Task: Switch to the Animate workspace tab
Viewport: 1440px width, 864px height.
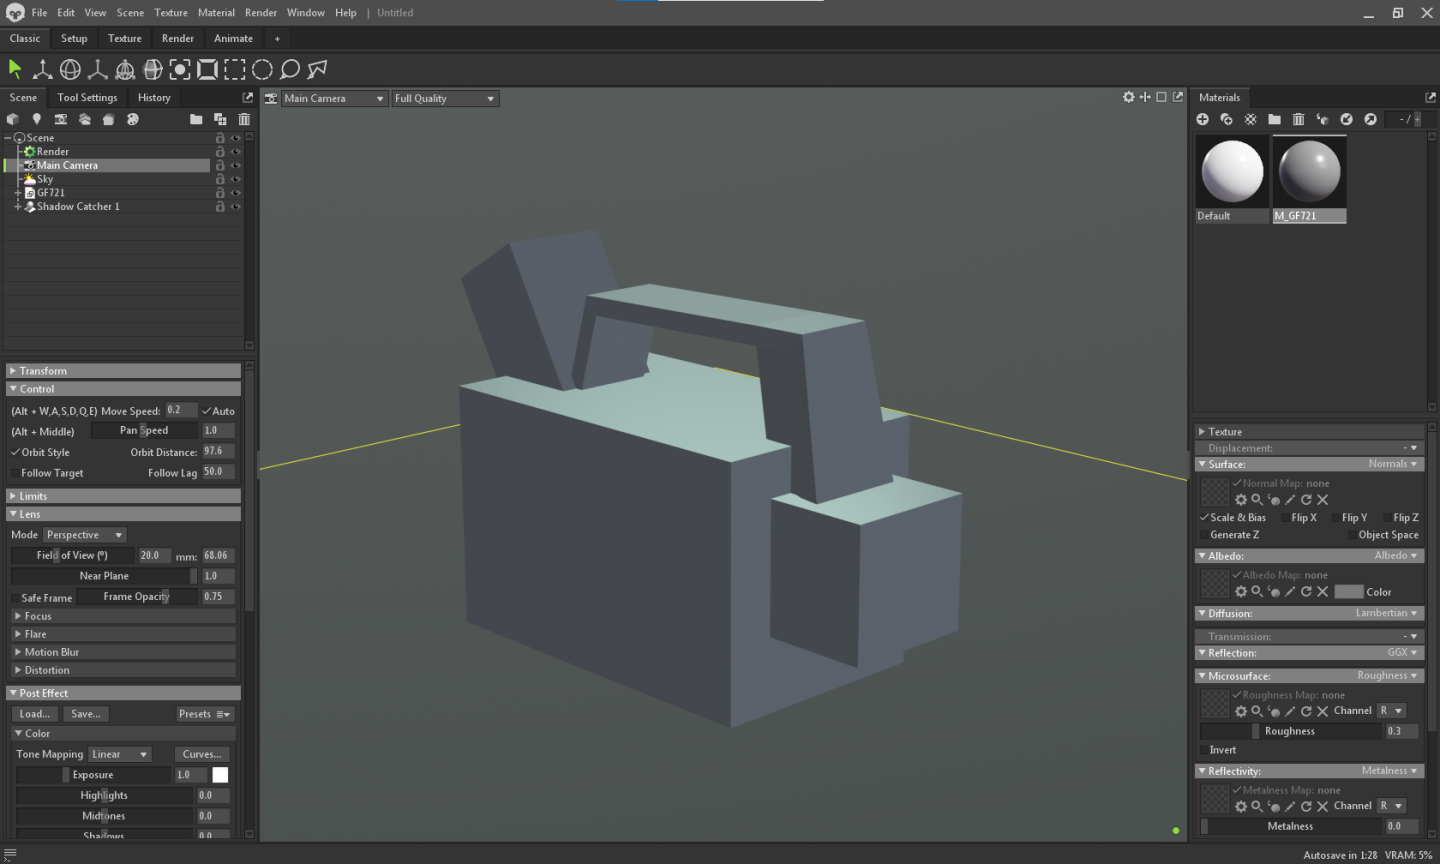Action: point(233,38)
